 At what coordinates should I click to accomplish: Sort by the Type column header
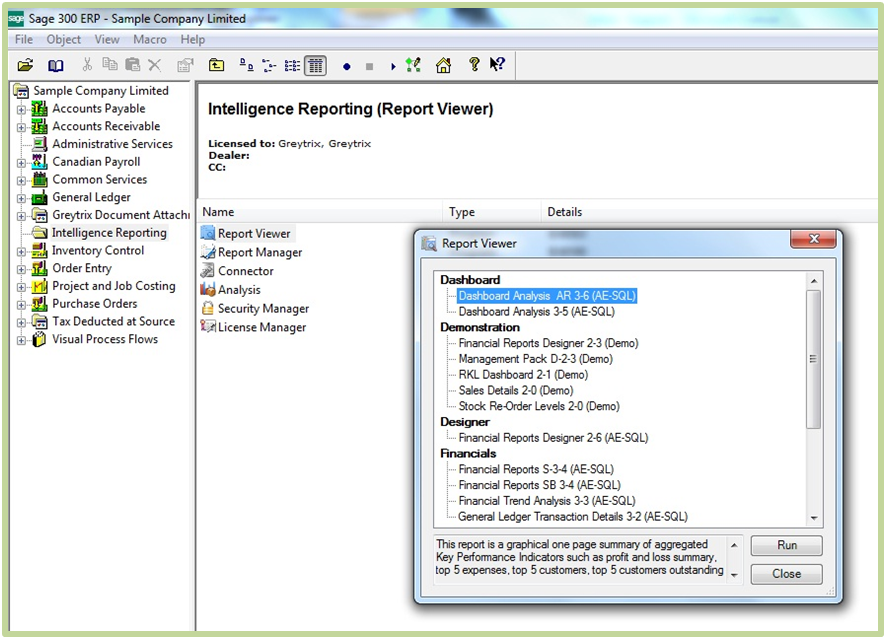[x=492, y=212]
